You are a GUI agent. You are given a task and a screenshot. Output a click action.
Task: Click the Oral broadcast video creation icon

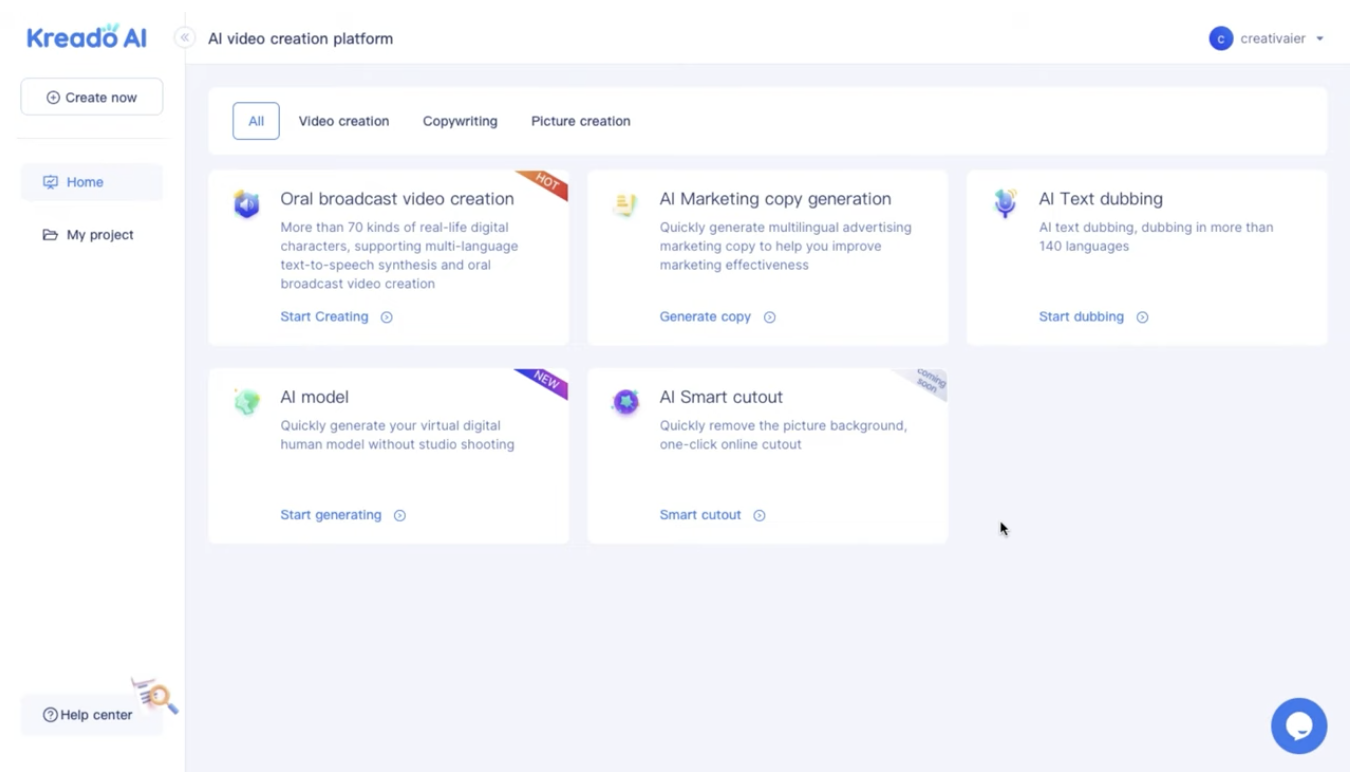pos(246,204)
